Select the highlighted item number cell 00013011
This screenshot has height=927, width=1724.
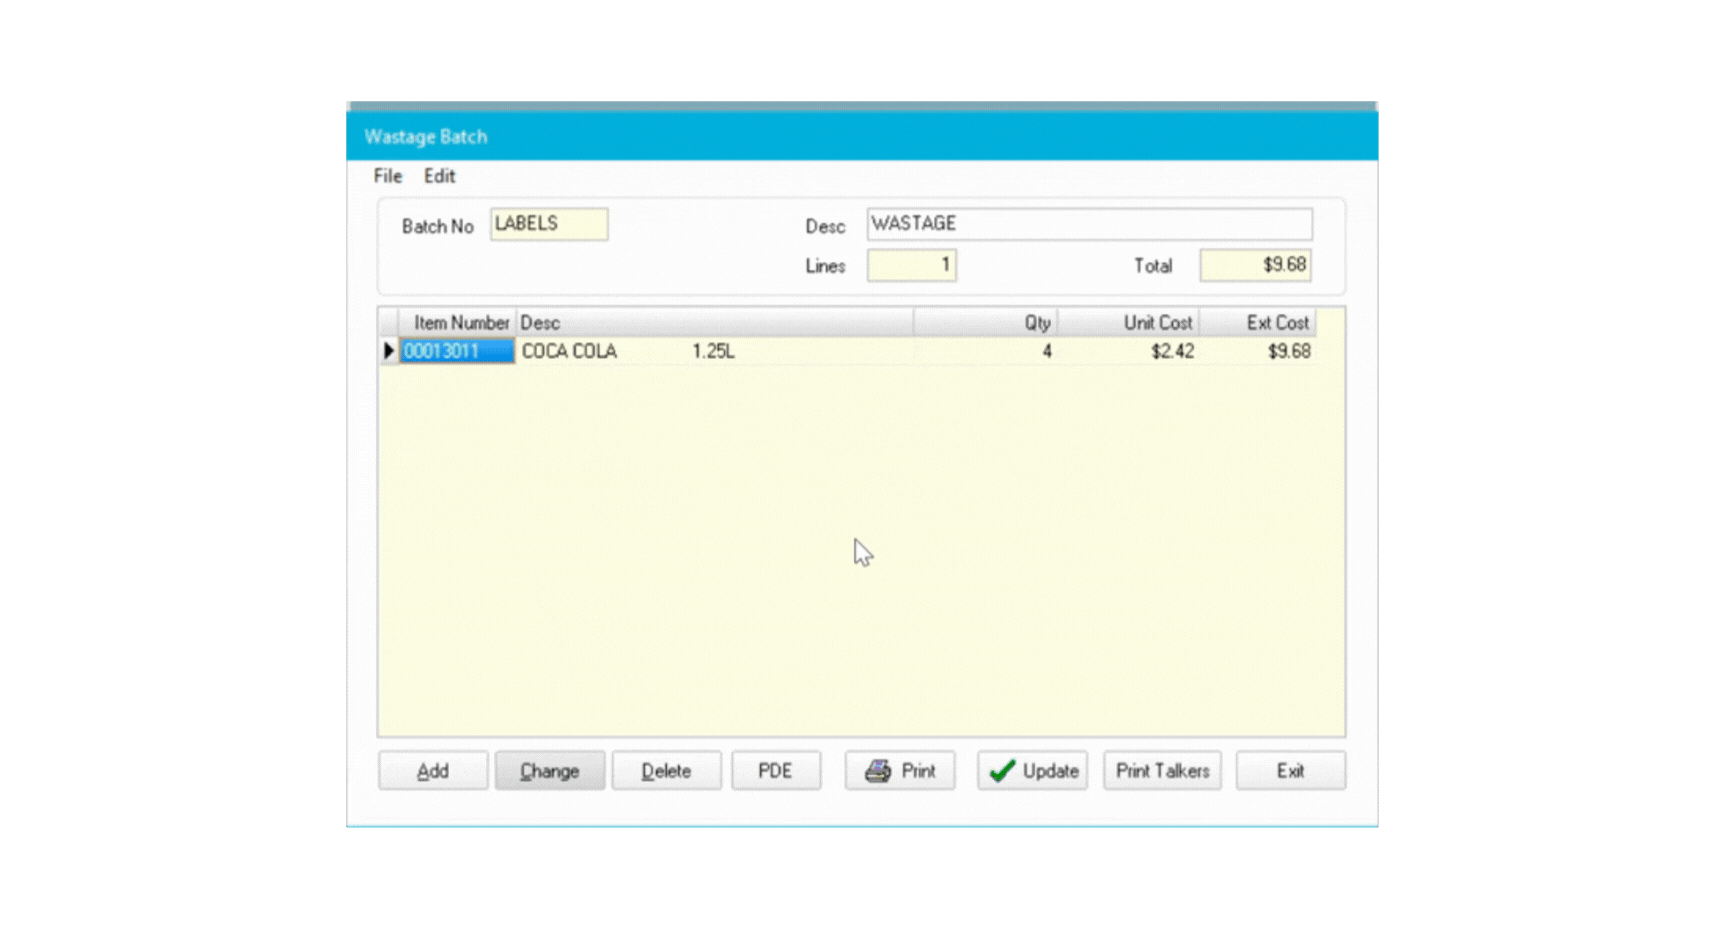(x=457, y=351)
